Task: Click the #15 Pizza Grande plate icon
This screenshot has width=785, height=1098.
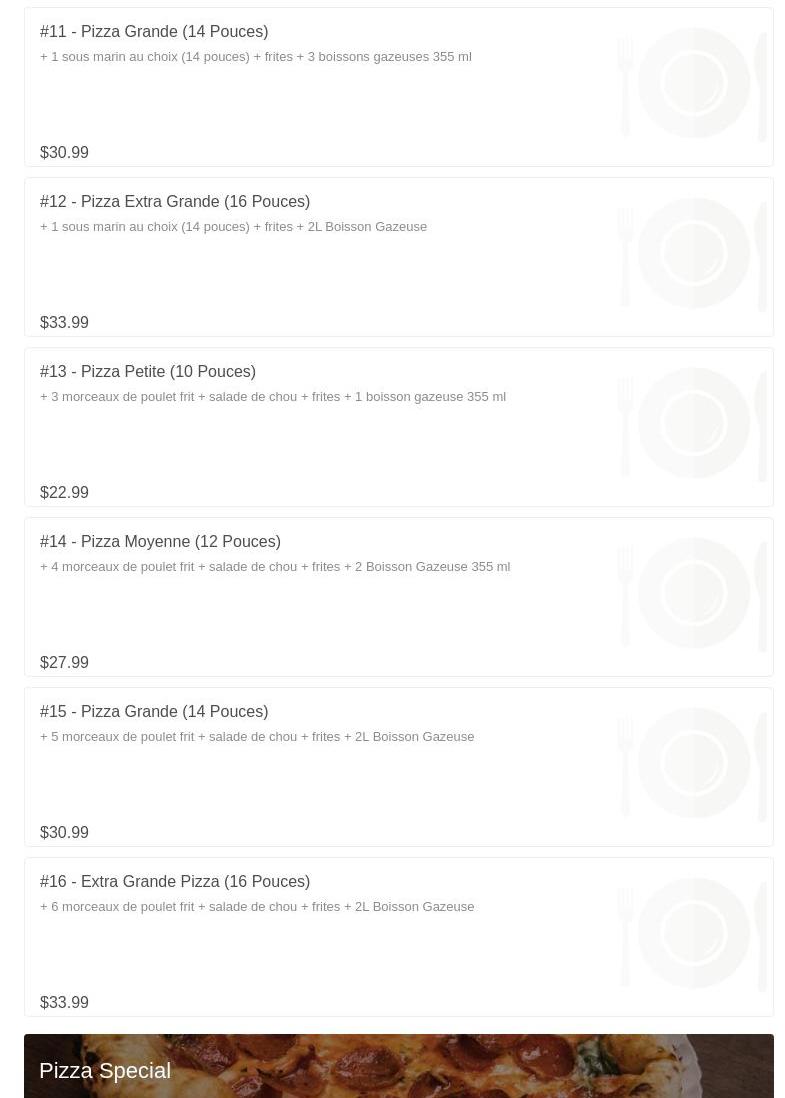Action: click(693, 763)
